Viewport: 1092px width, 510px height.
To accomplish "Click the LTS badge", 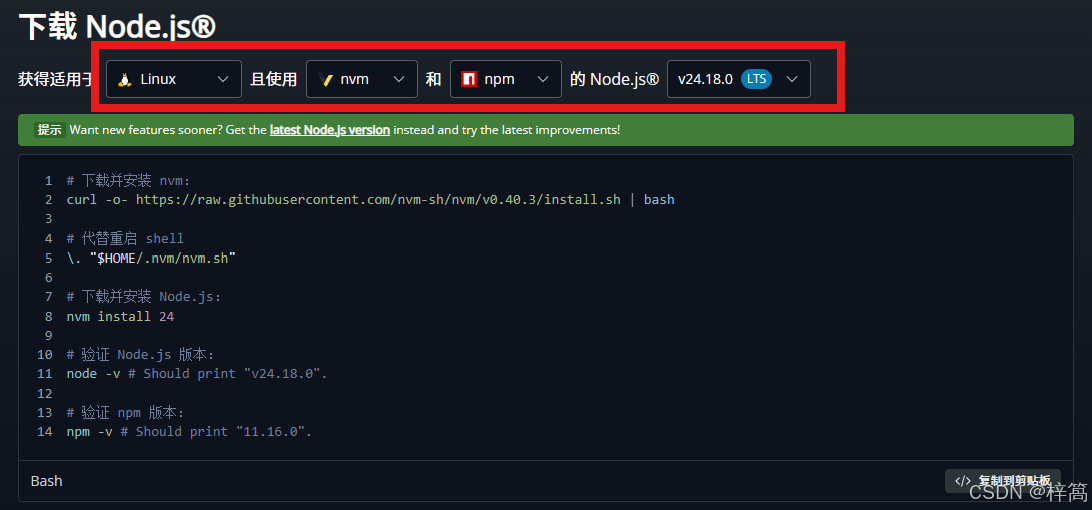I will [x=756, y=79].
